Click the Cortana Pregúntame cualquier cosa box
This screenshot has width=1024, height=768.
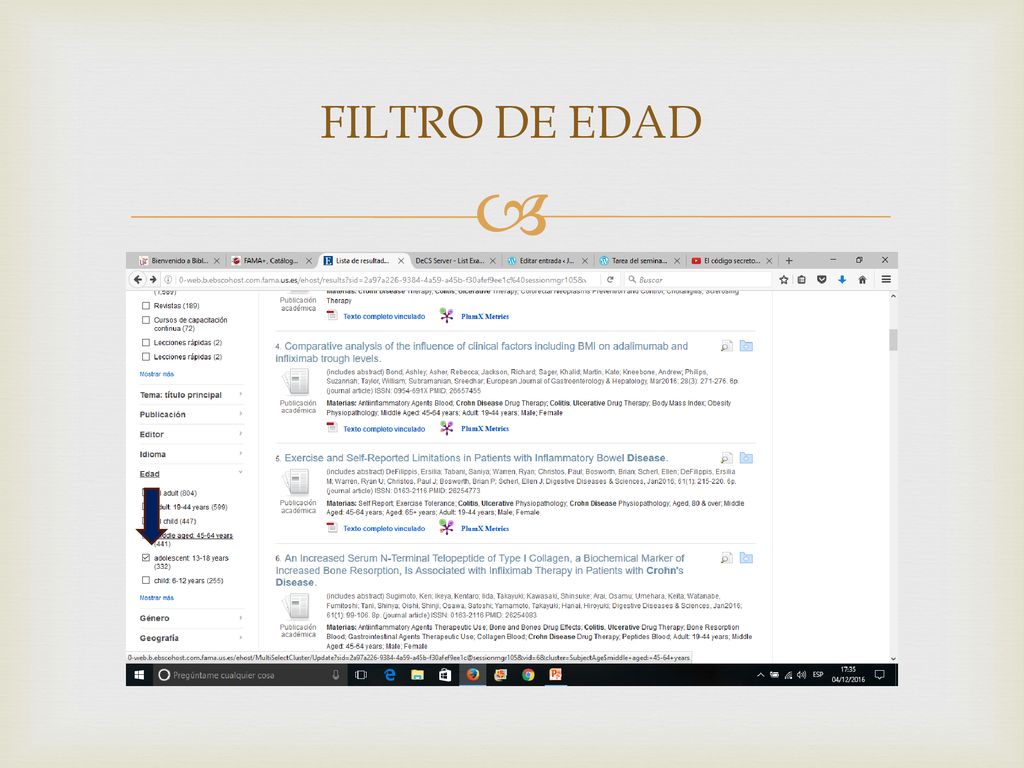[250, 675]
